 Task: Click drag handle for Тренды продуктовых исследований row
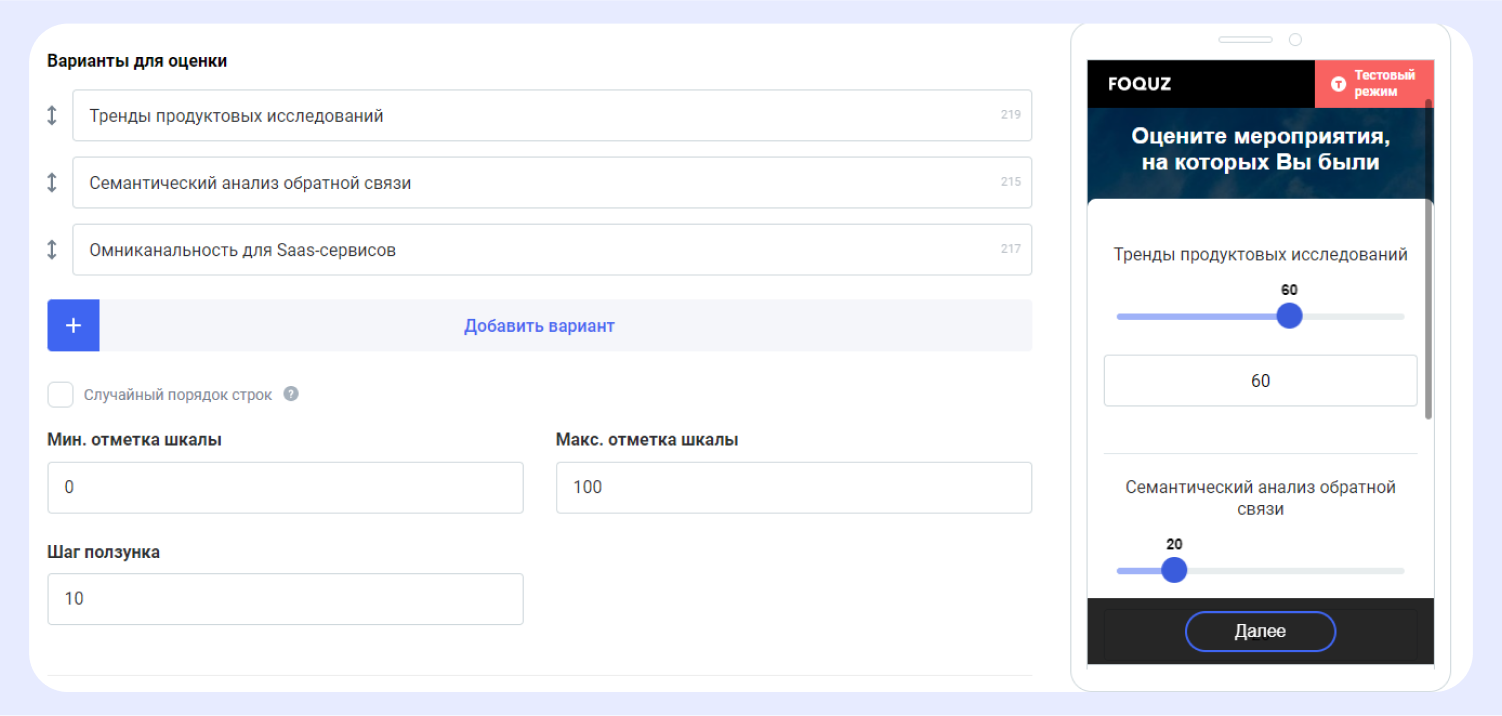pyautogui.click(x=52, y=116)
